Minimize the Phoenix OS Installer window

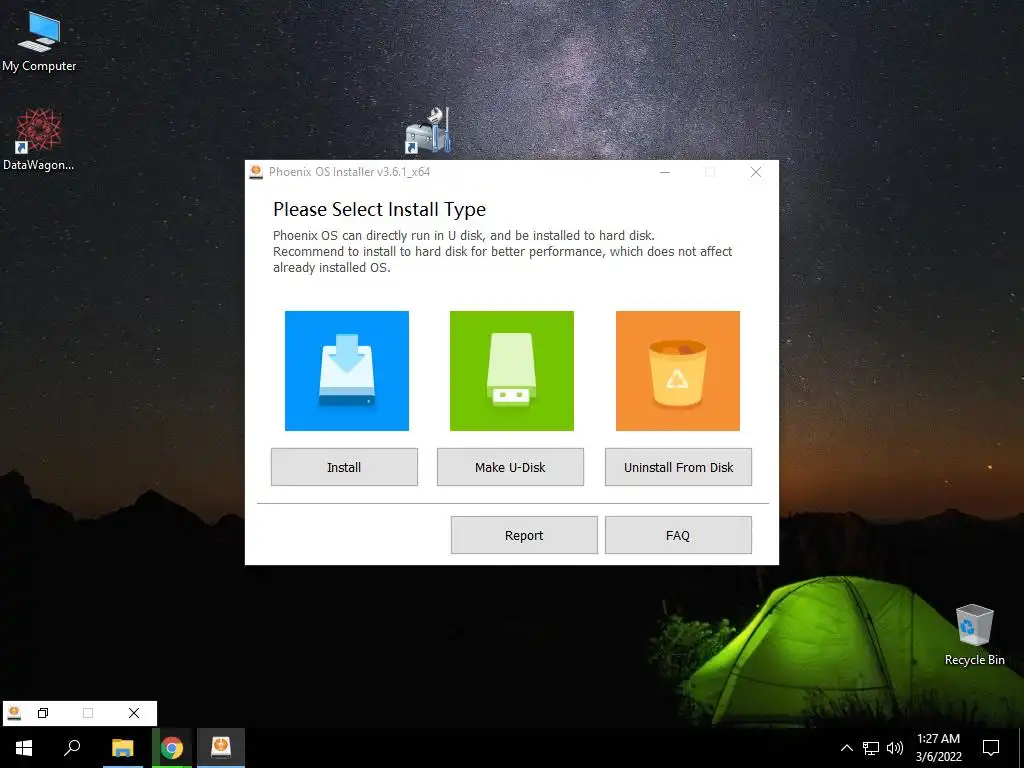click(665, 172)
